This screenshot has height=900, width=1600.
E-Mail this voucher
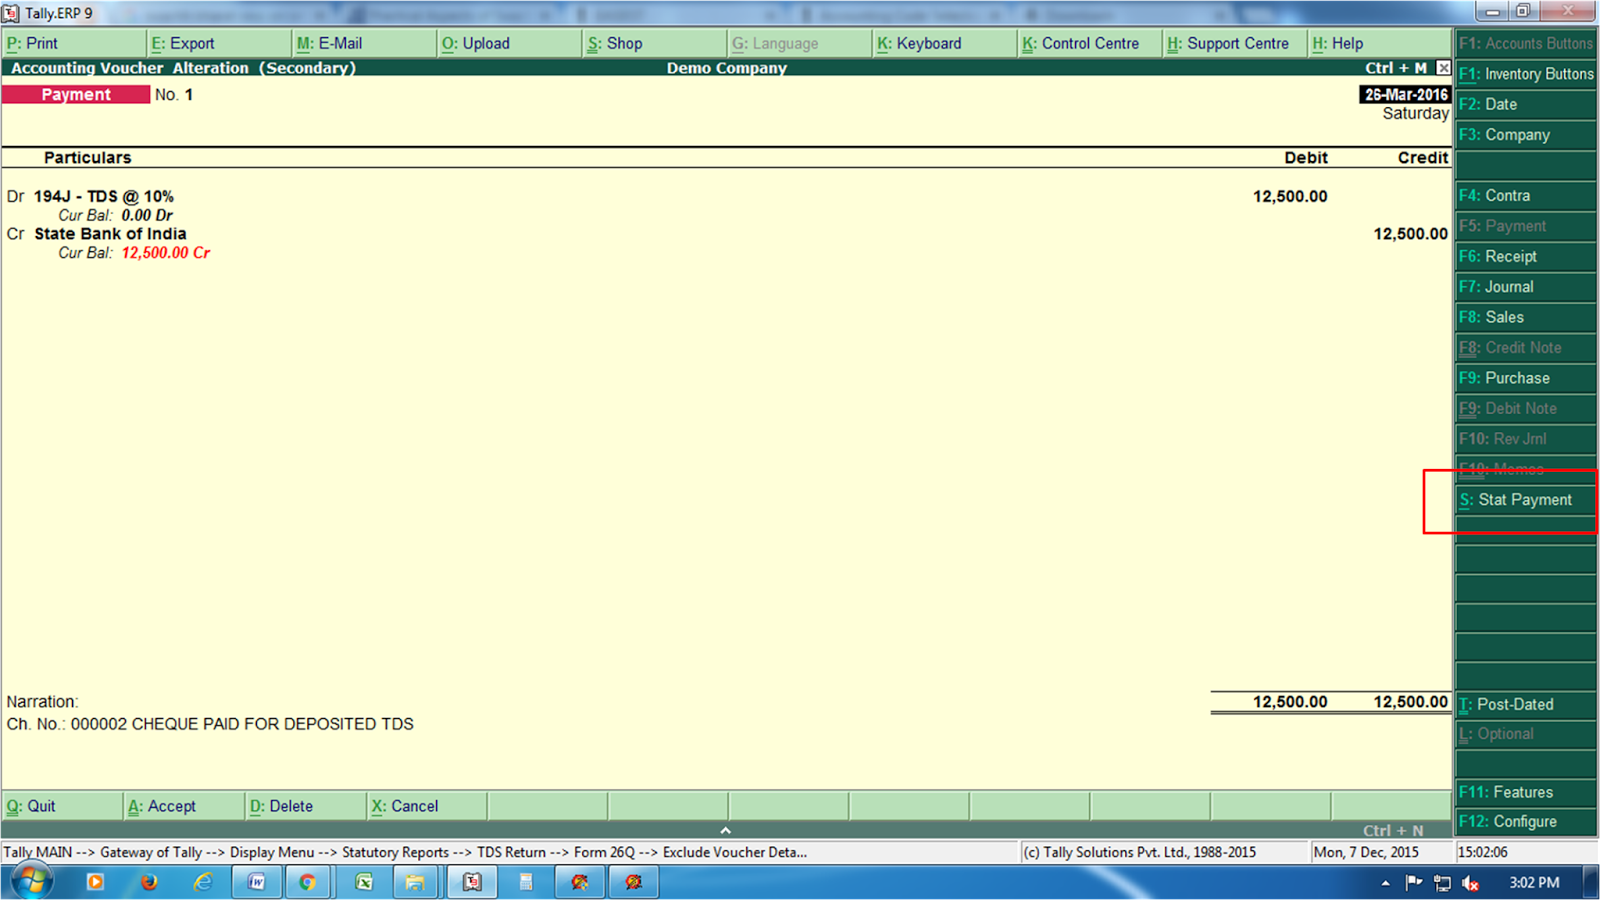335,43
